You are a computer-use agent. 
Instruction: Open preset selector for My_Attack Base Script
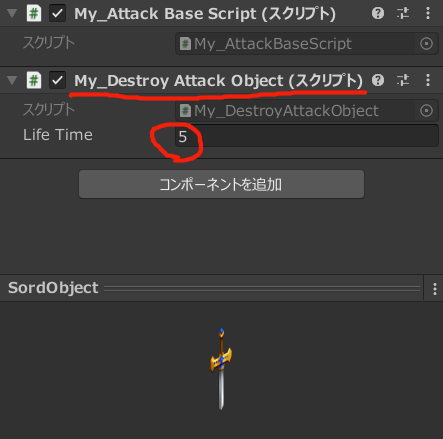(x=403, y=13)
